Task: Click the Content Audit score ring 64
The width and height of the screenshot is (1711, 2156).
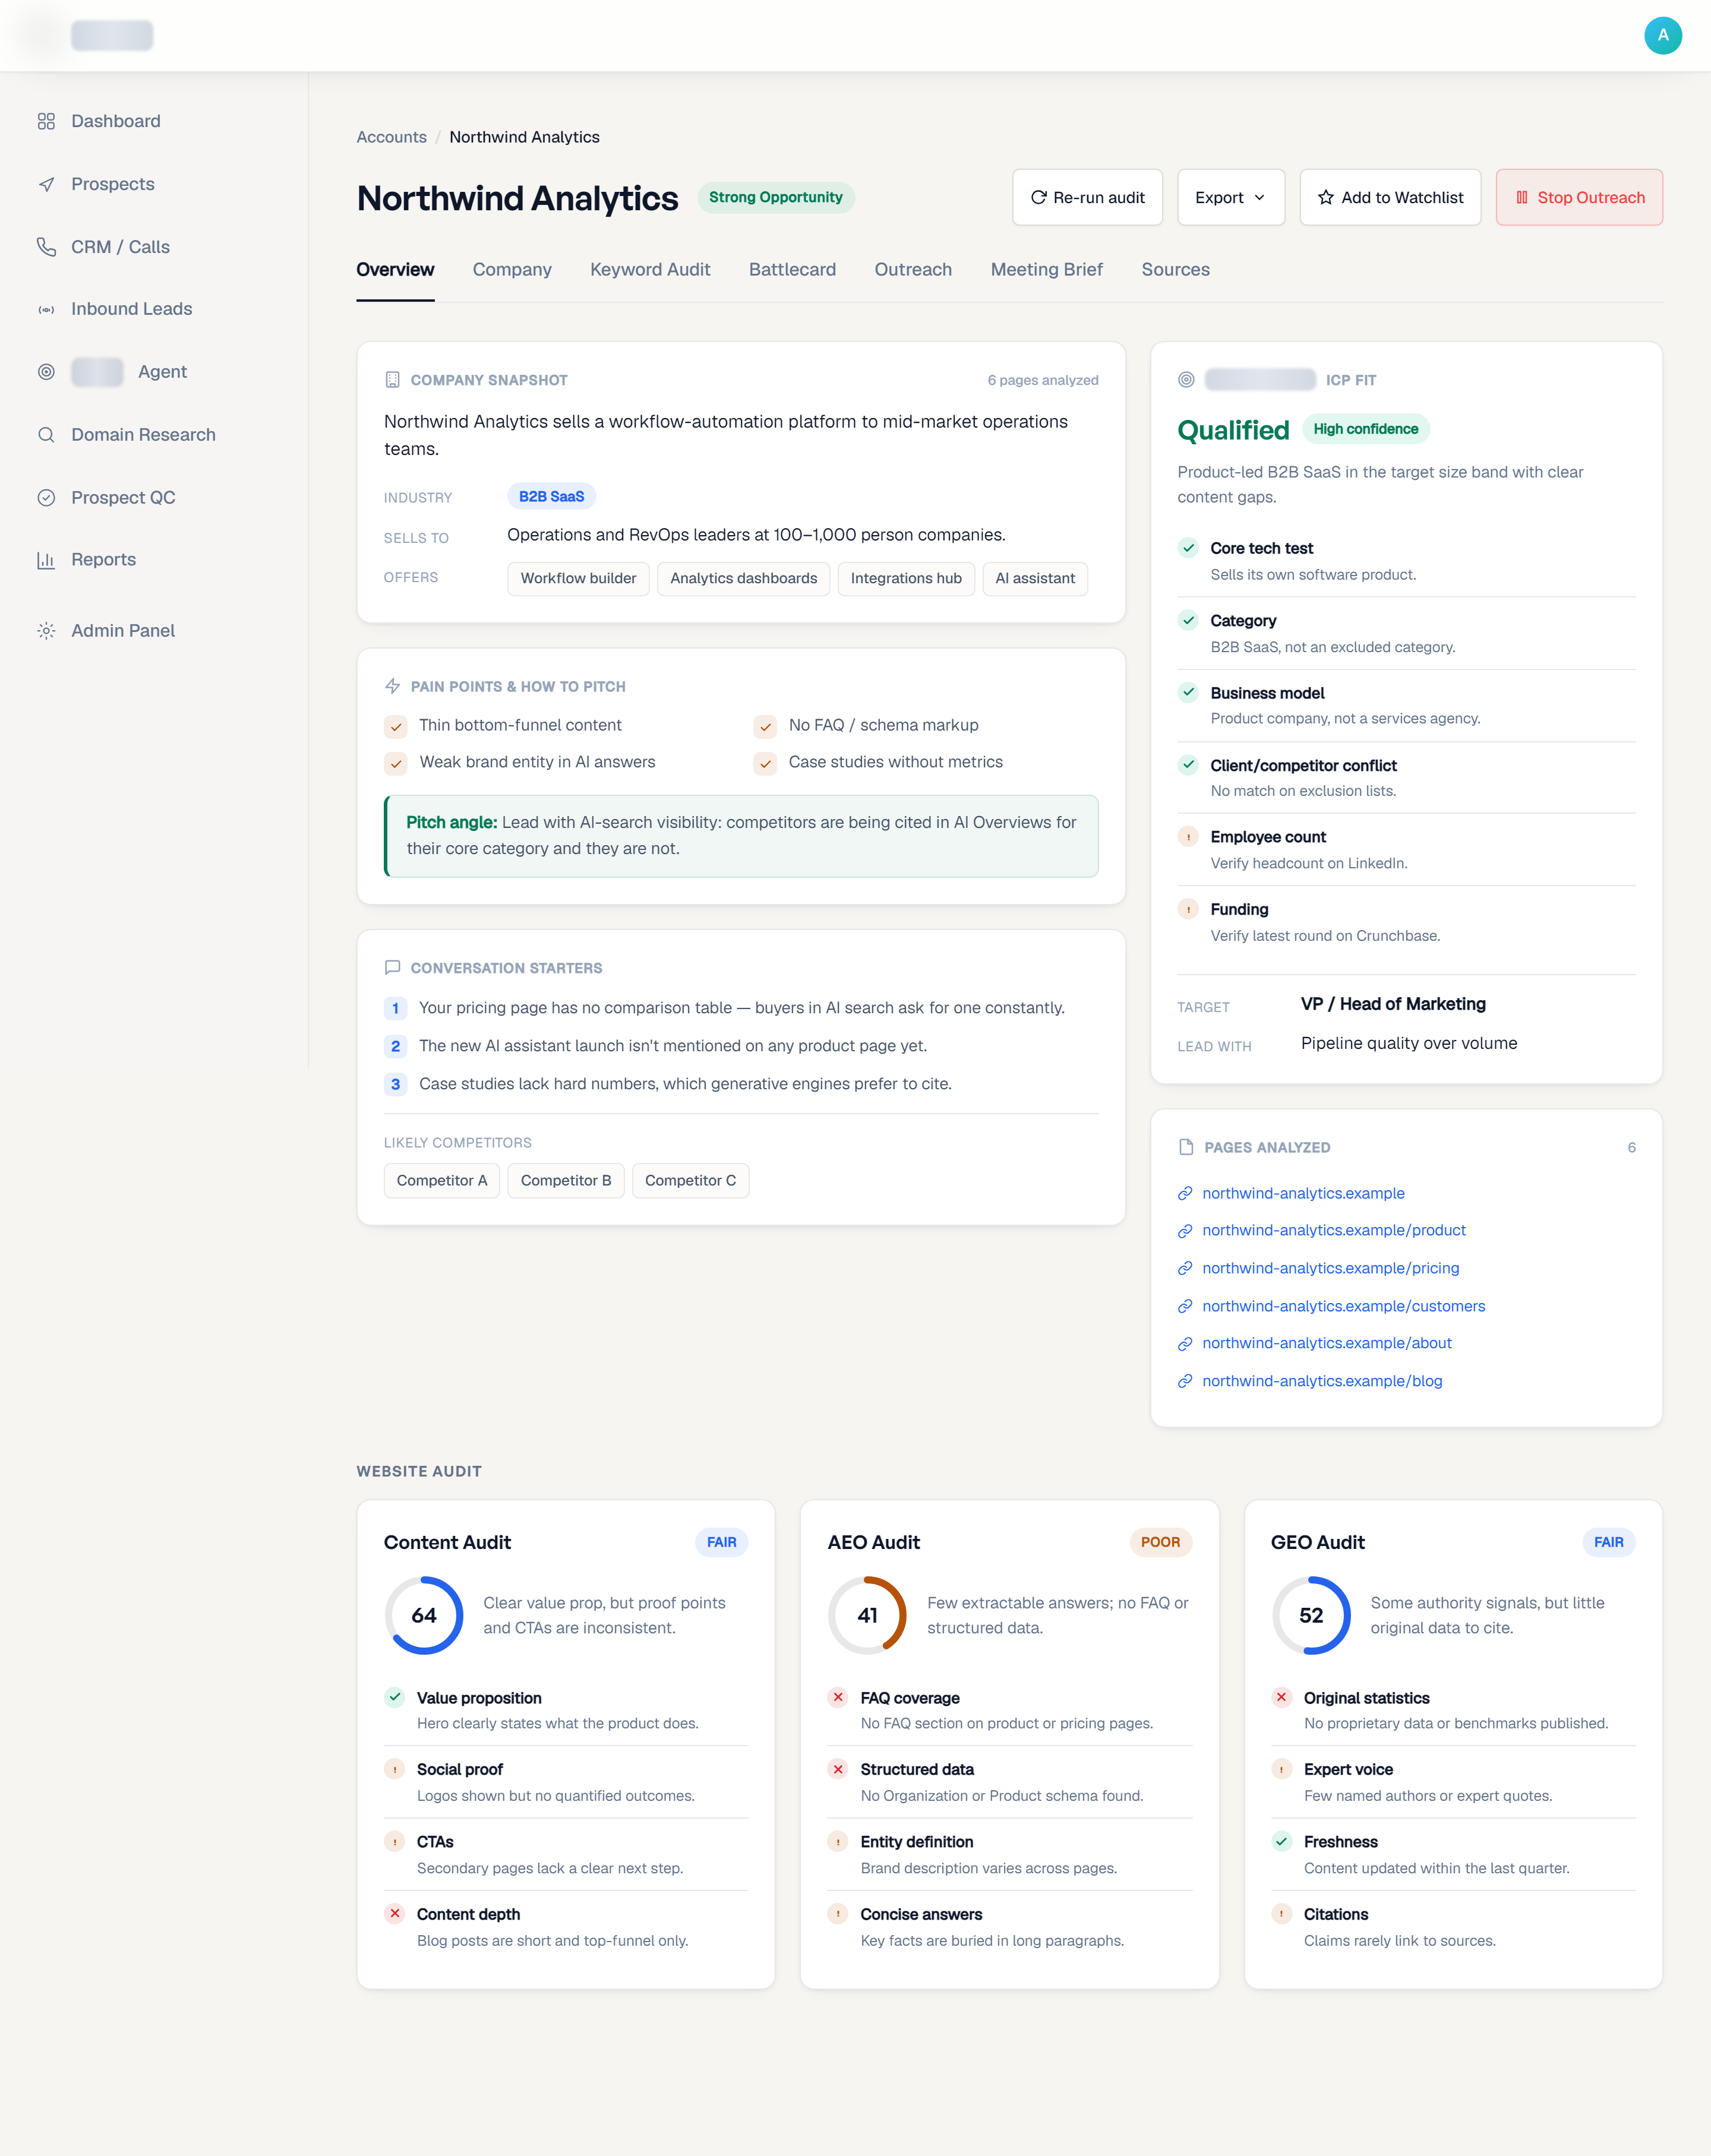Action: 424,1615
